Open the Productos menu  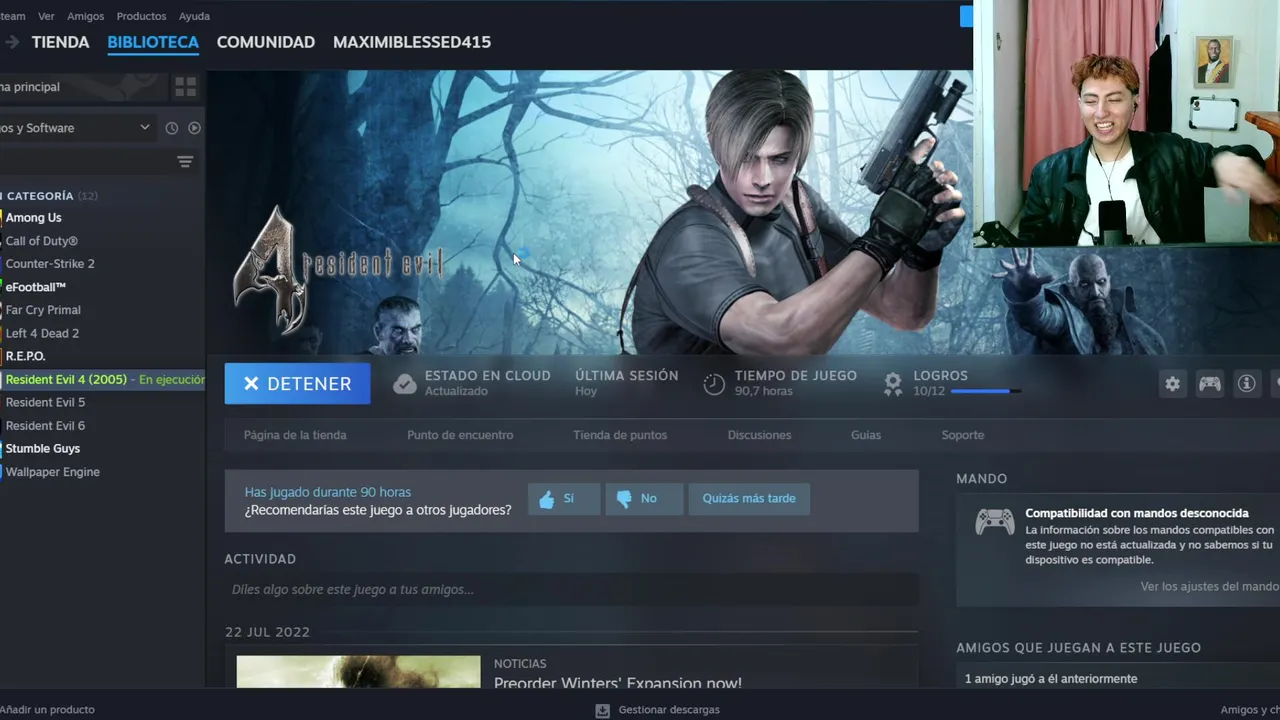coord(141,16)
